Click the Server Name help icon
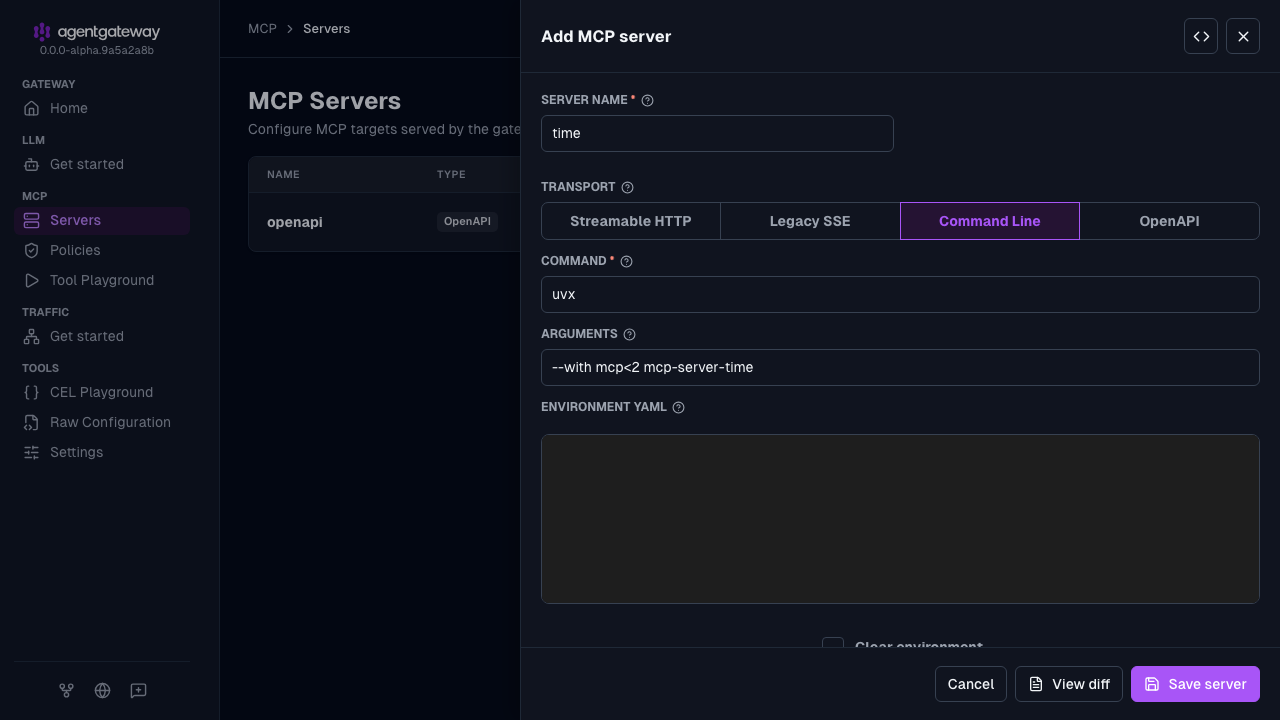Image resolution: width=1280 pixels, height=720 pixels. [647, 100]
